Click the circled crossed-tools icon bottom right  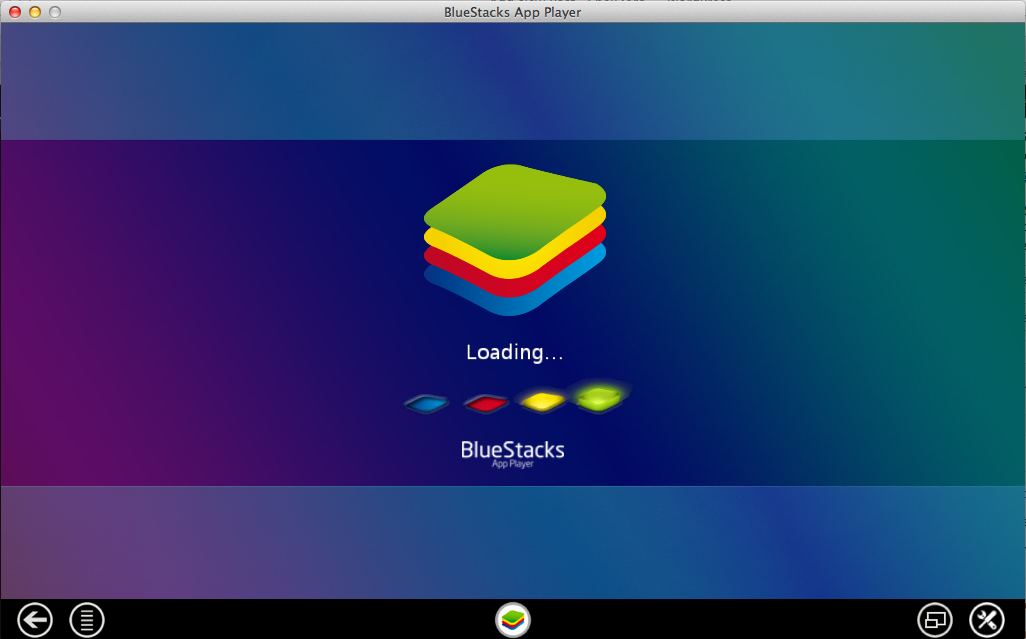(x=988, y=620)
